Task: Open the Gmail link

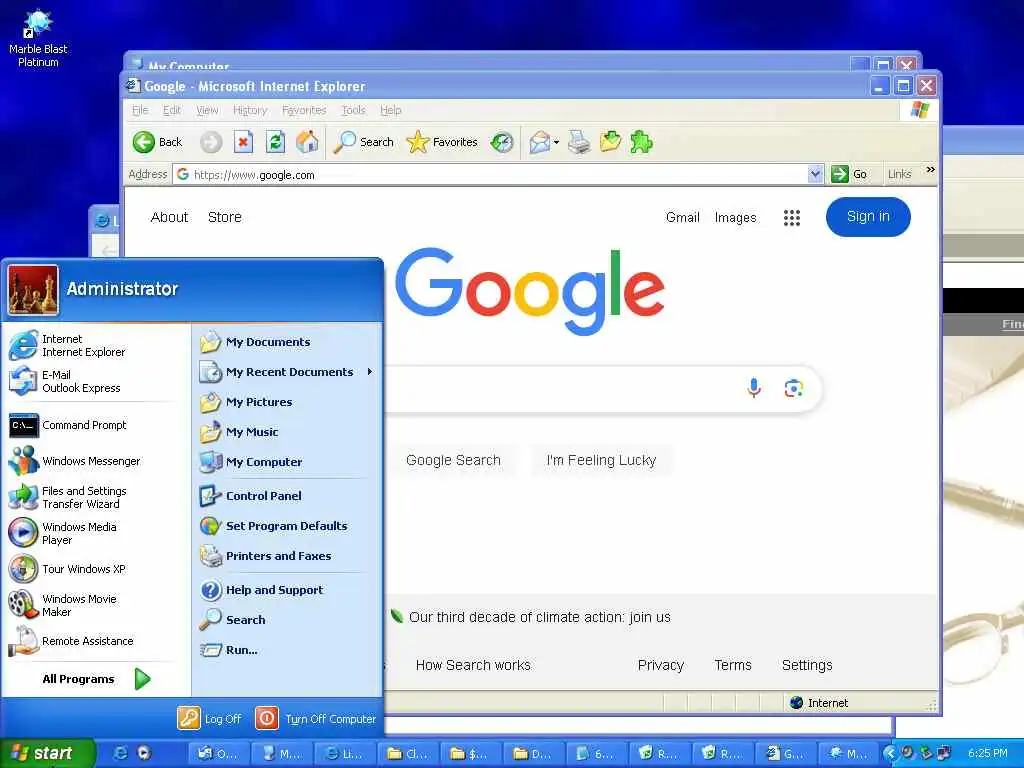Action: pos(682,217)
